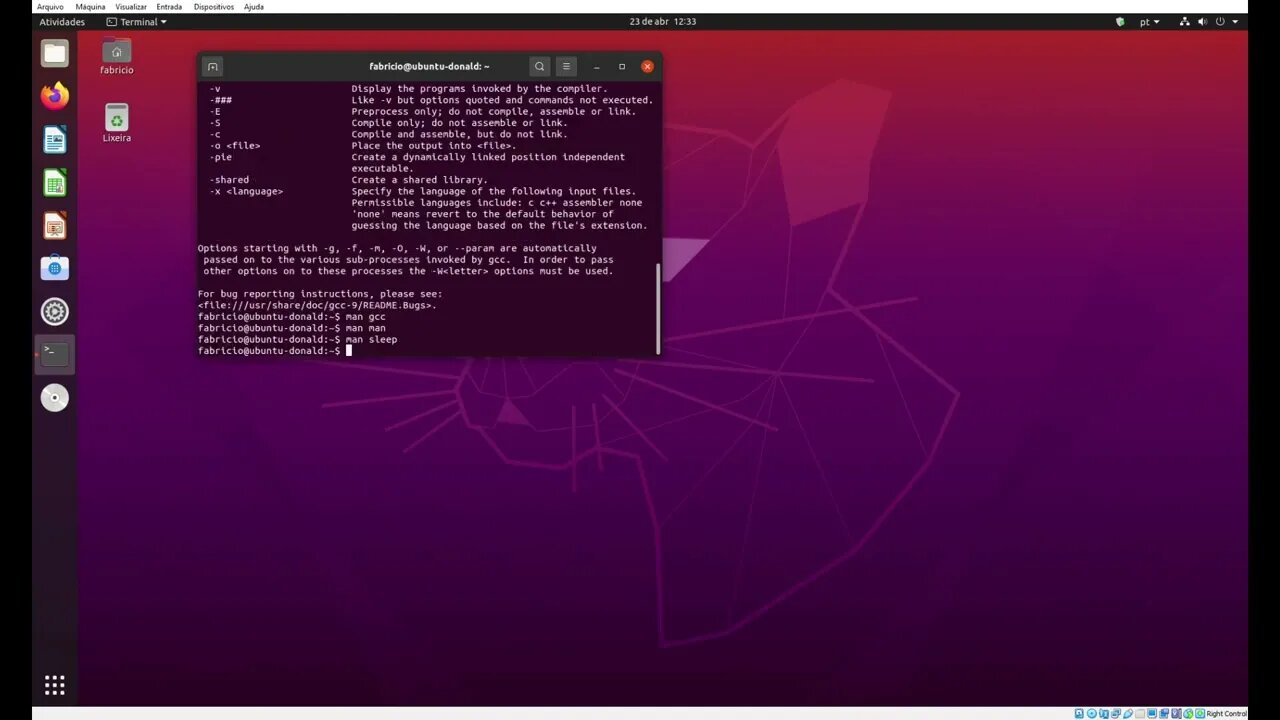Expand the system menu arrow
1280x720 pixels.
(1236, 21)
